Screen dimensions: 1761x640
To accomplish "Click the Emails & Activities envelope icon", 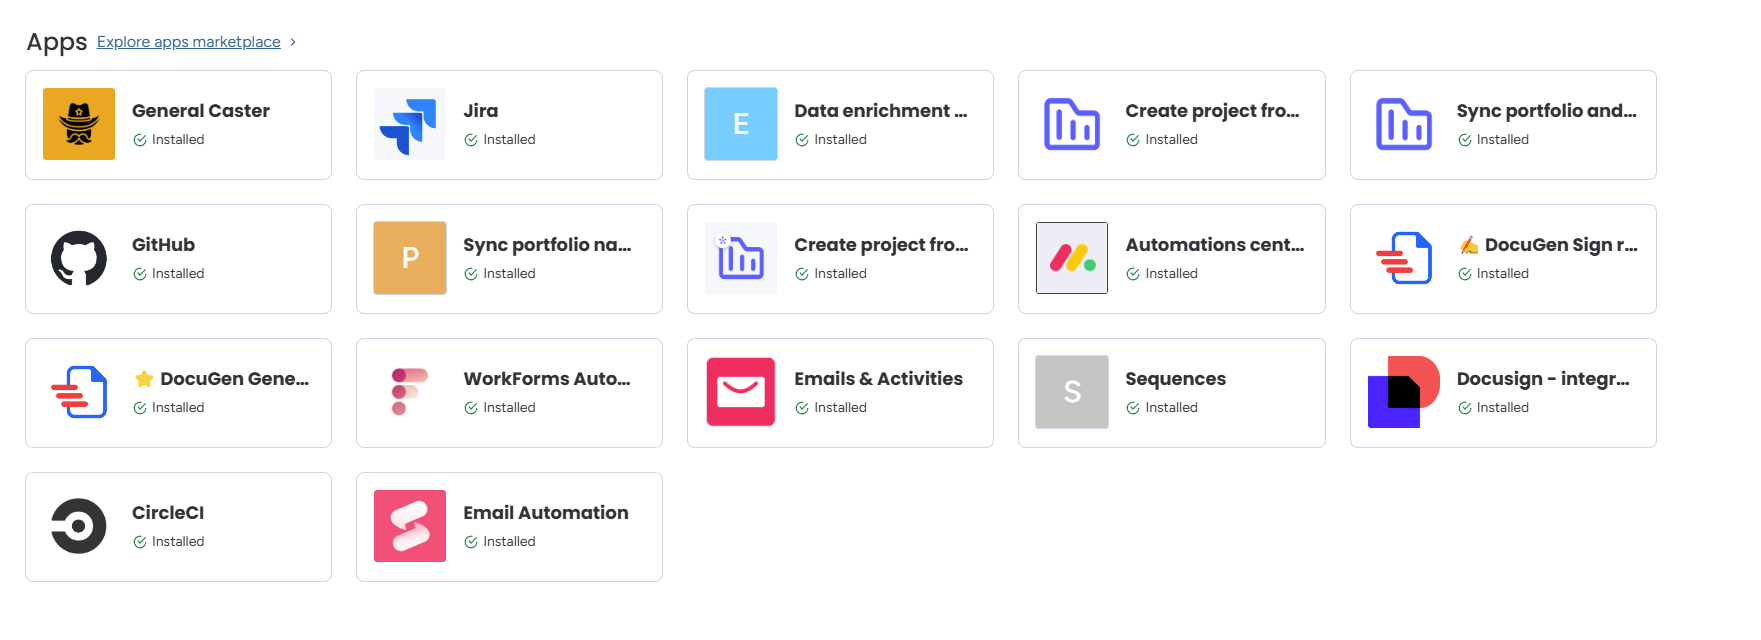I will [741, 392].
